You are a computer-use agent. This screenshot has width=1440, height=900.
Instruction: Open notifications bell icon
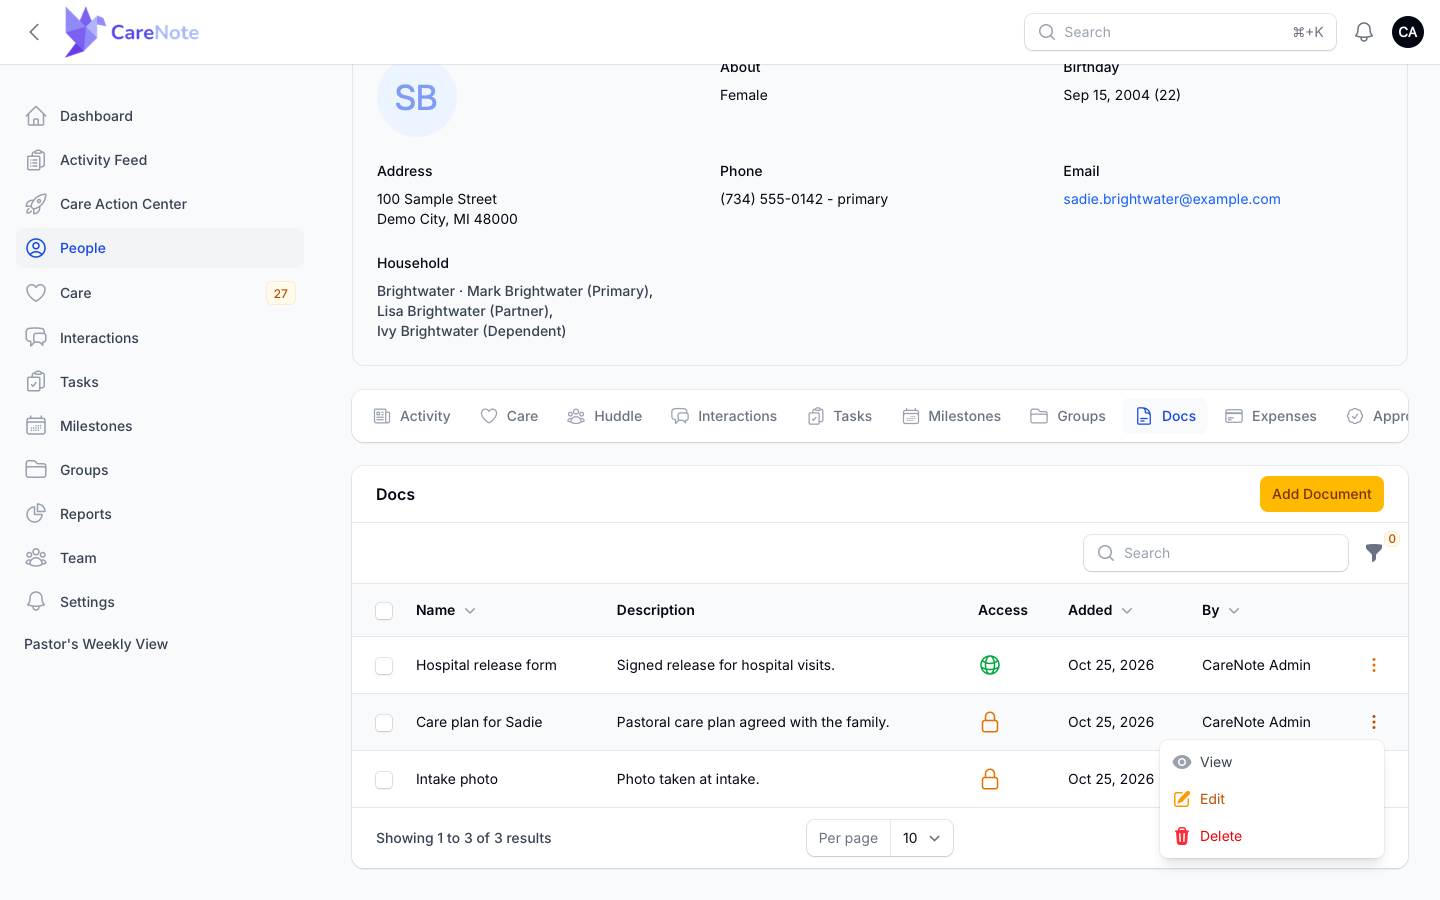[1364, 32]
